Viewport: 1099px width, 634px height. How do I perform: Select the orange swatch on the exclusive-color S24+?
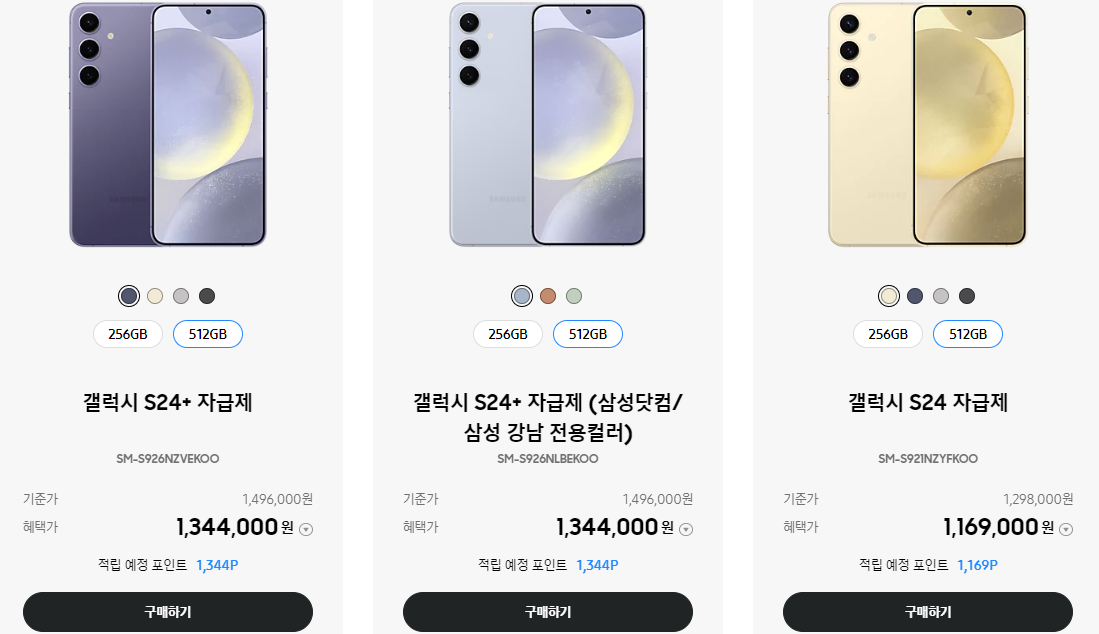click(x=548, y=296)
